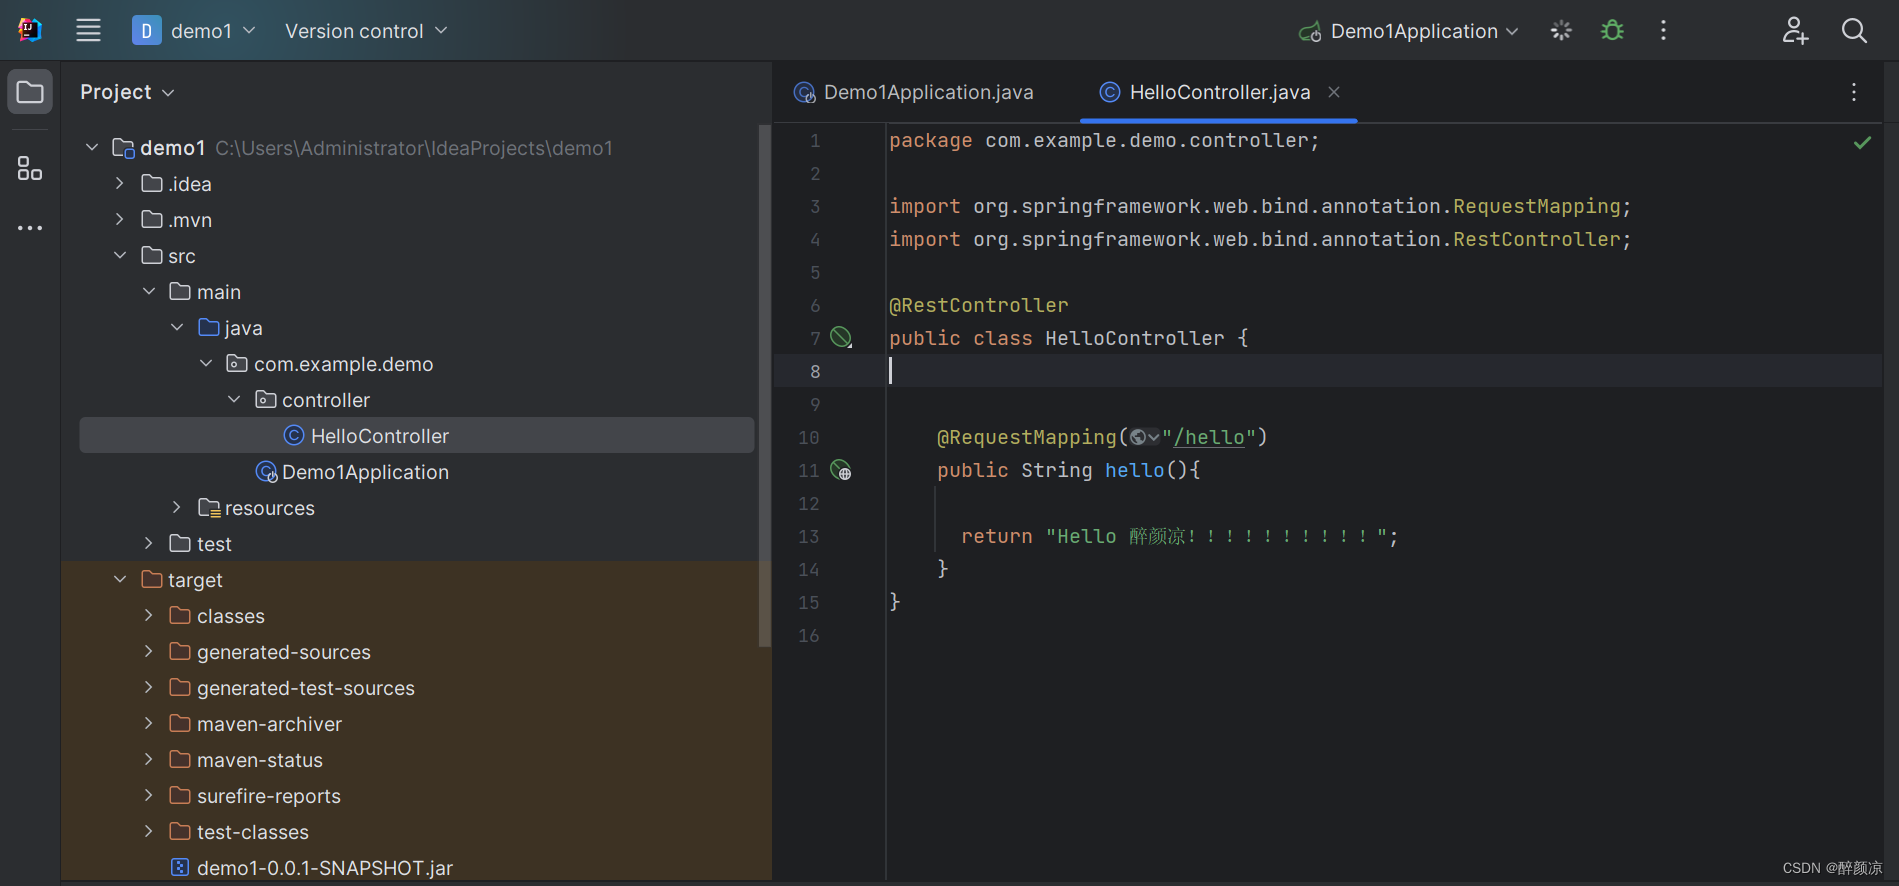Collapse the java folder
The image size is (1899, 886).
click(x=177, y=328)
